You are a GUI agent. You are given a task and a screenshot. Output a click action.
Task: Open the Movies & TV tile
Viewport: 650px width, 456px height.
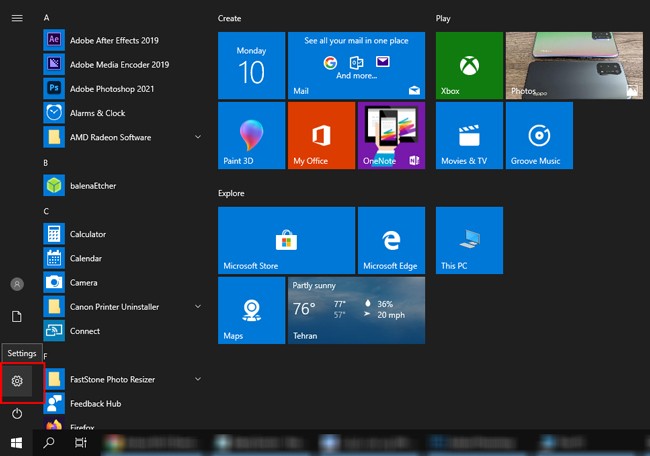pyautogui.click(x=469, y=136)
